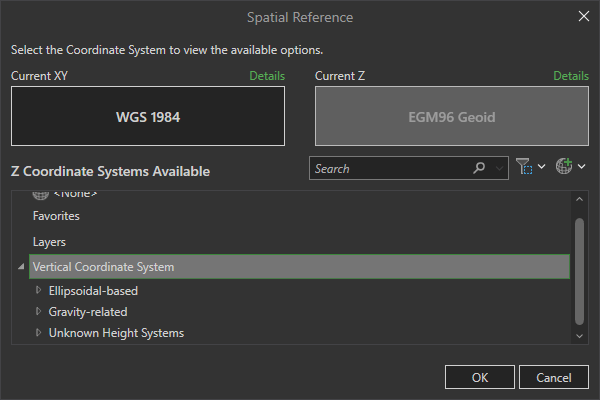
Task: Expand the Gravity-related group
Action: 39,312
